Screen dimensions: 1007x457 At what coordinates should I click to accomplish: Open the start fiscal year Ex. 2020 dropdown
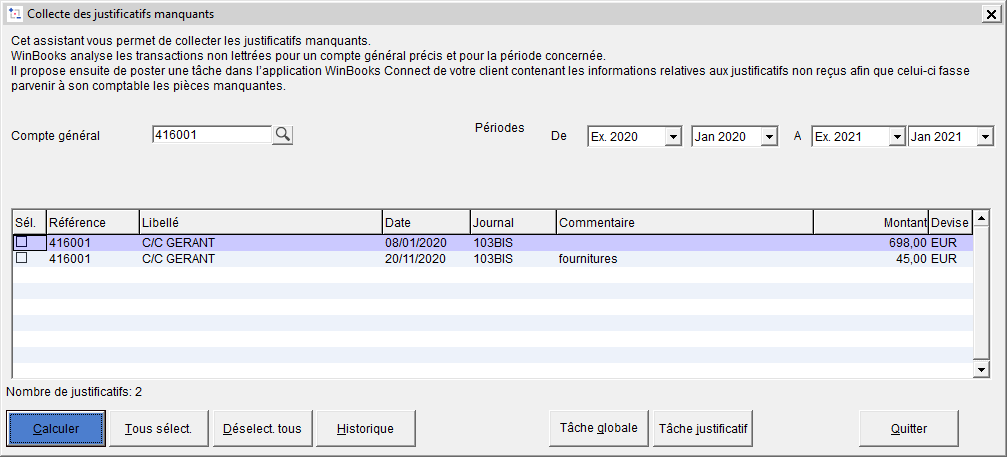pyautogui.click(x=672, y=137)
